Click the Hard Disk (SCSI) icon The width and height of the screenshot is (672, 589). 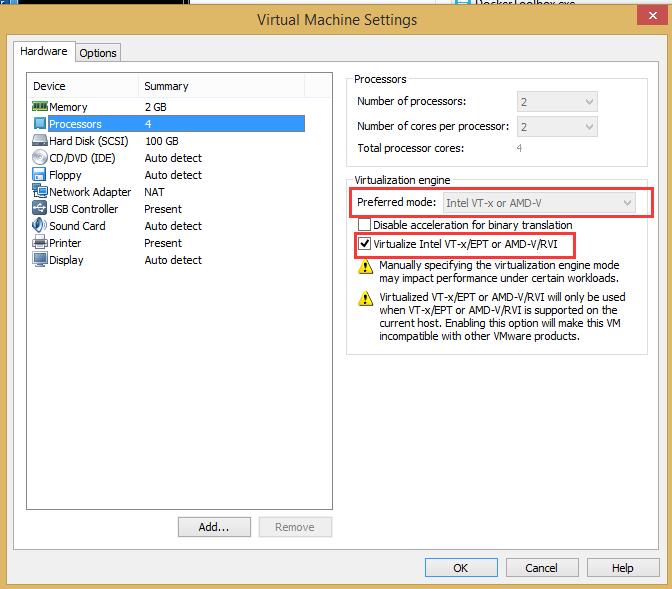[x=40, y=140]
